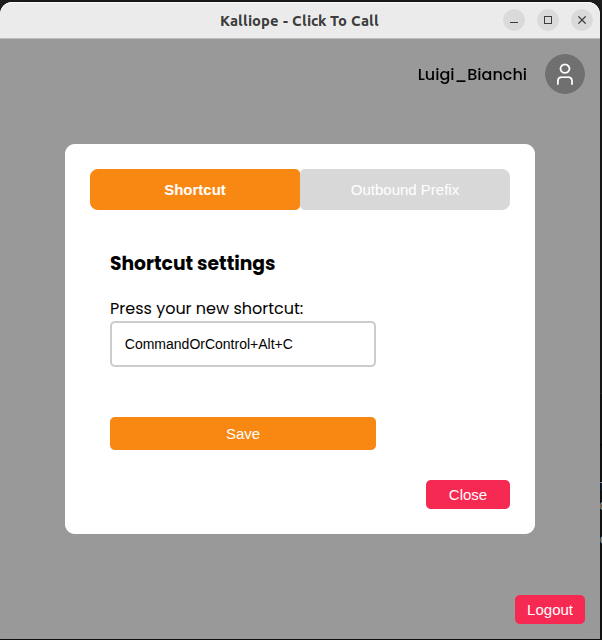Click the CommandOrControl+Alt+C text

tap(209, 344)
